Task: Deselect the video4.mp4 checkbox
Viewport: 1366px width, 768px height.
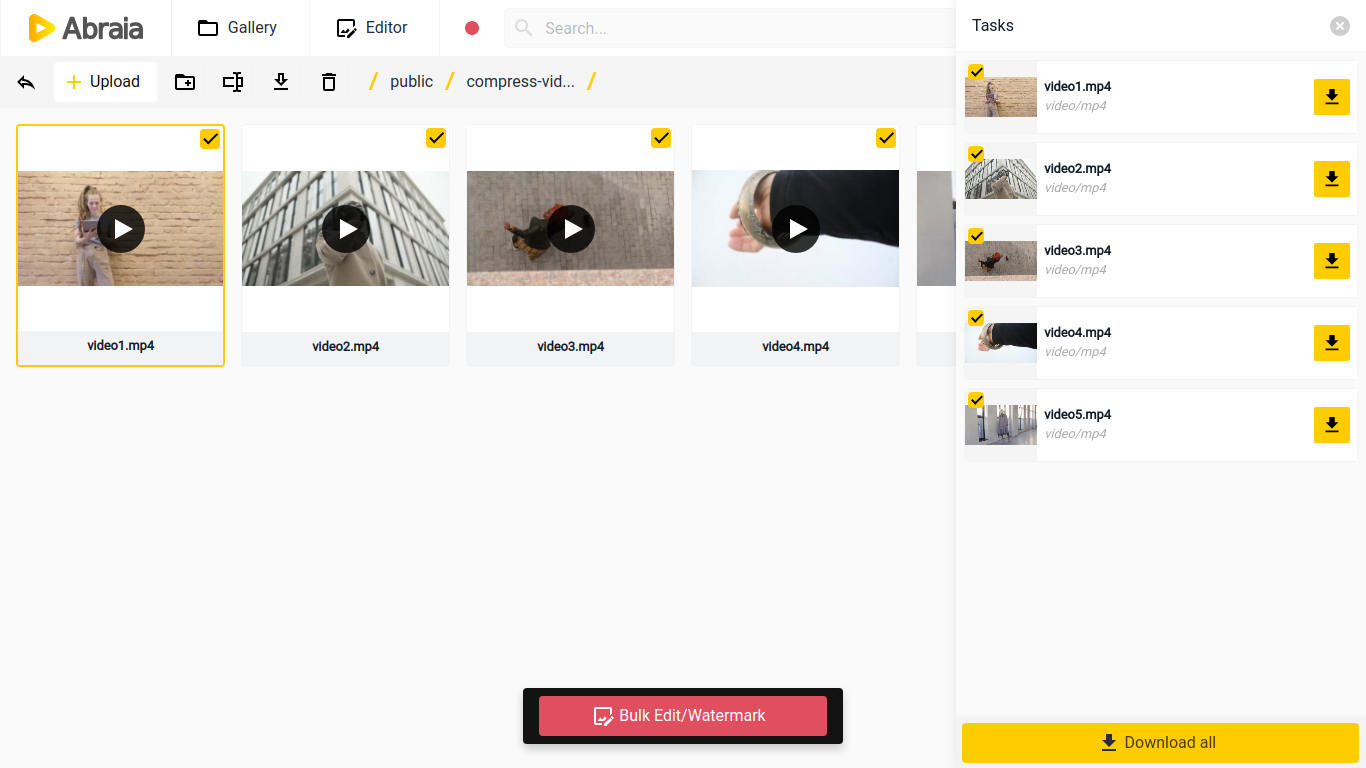Action: pos(885,138)
